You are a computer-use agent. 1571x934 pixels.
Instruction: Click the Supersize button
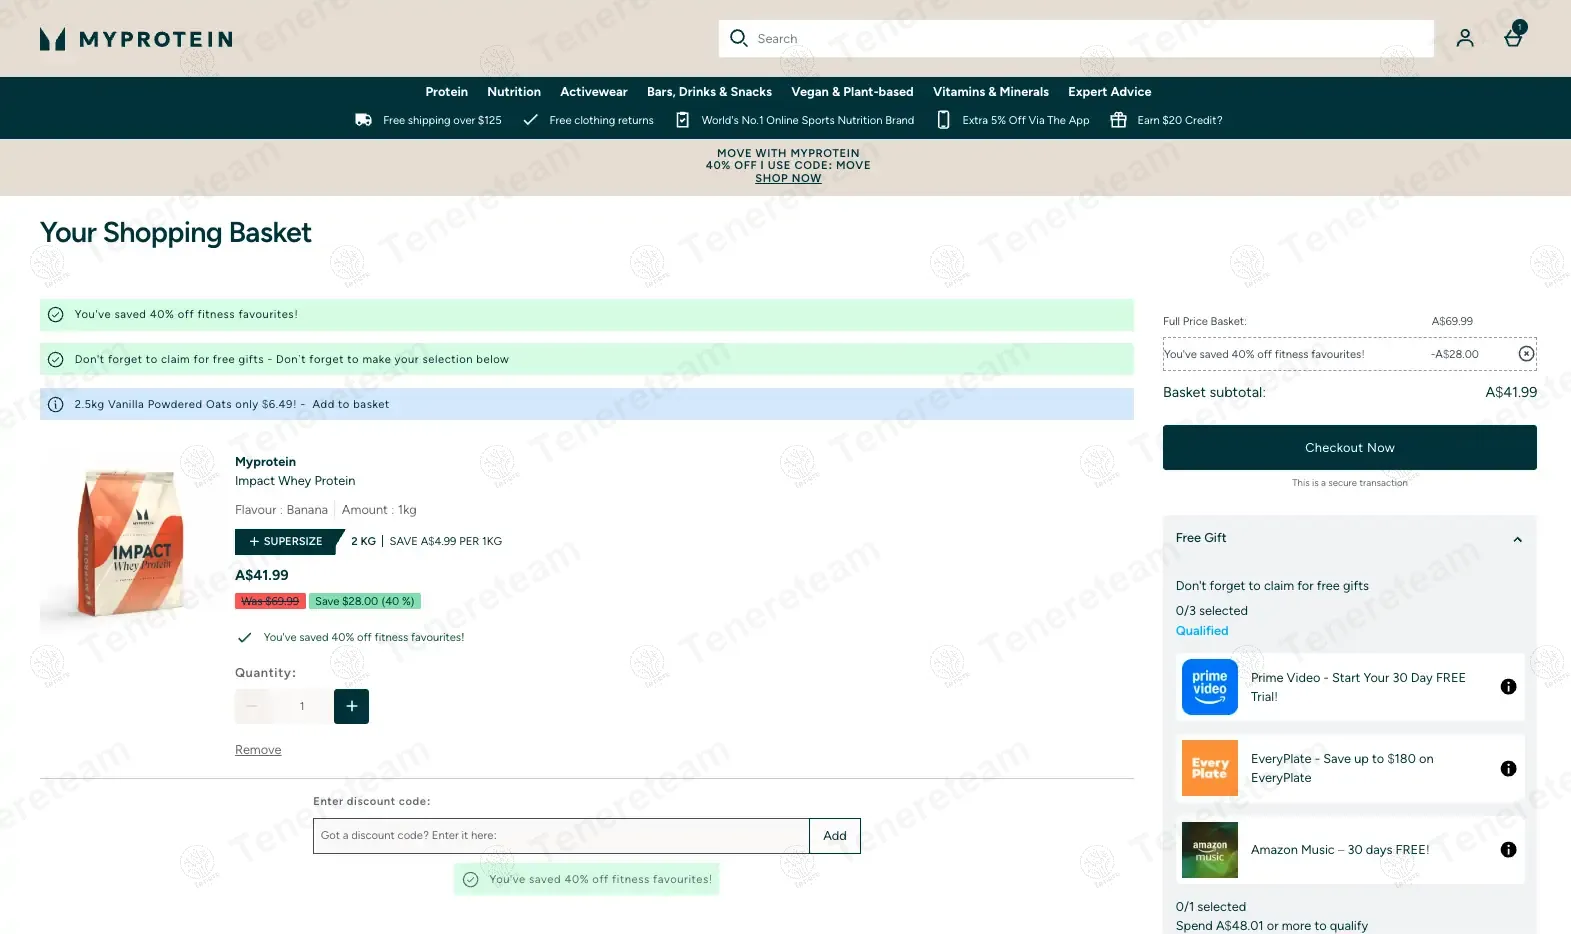click(287, 541)
